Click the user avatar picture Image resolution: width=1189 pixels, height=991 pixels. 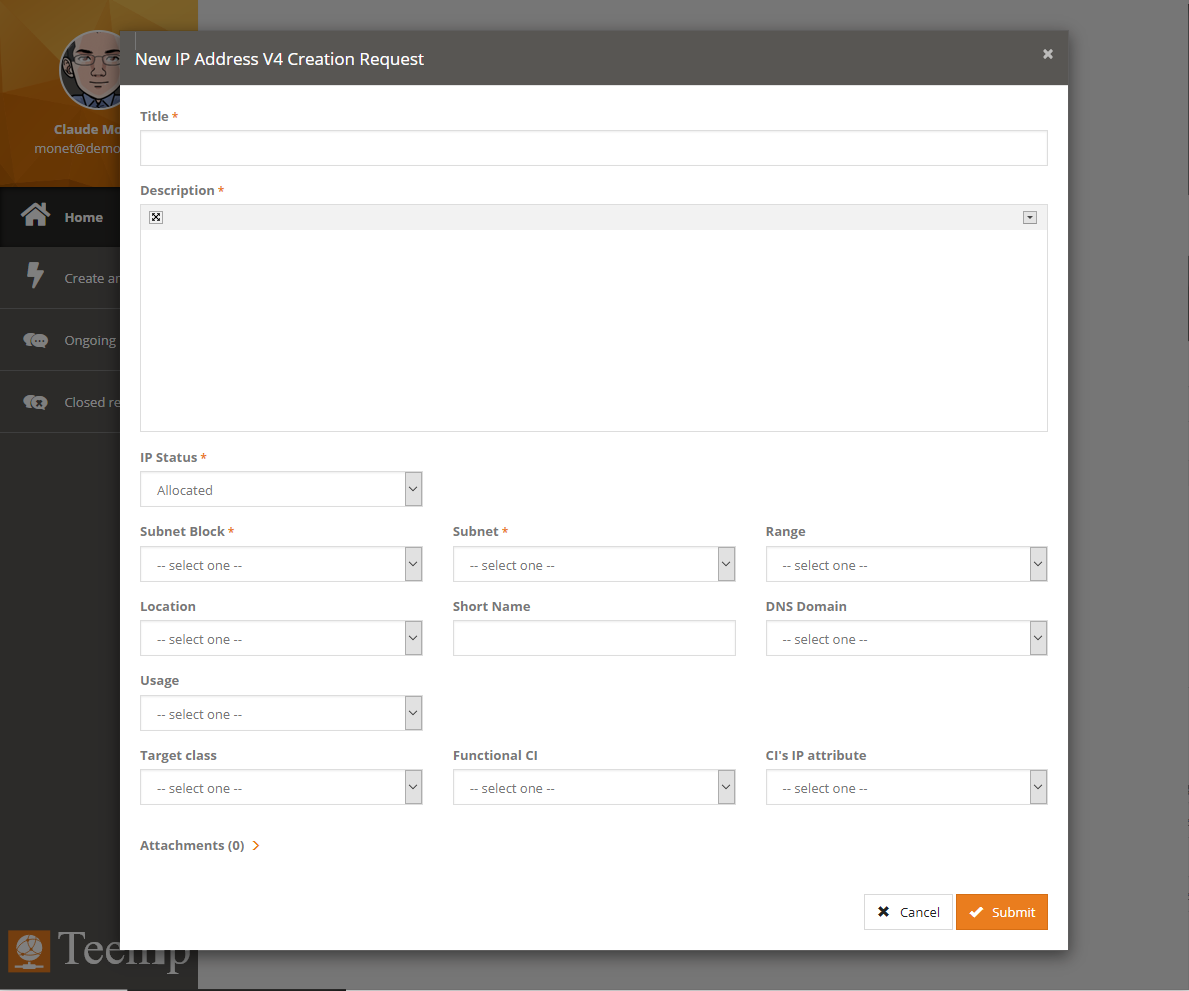tap(96, 70)
